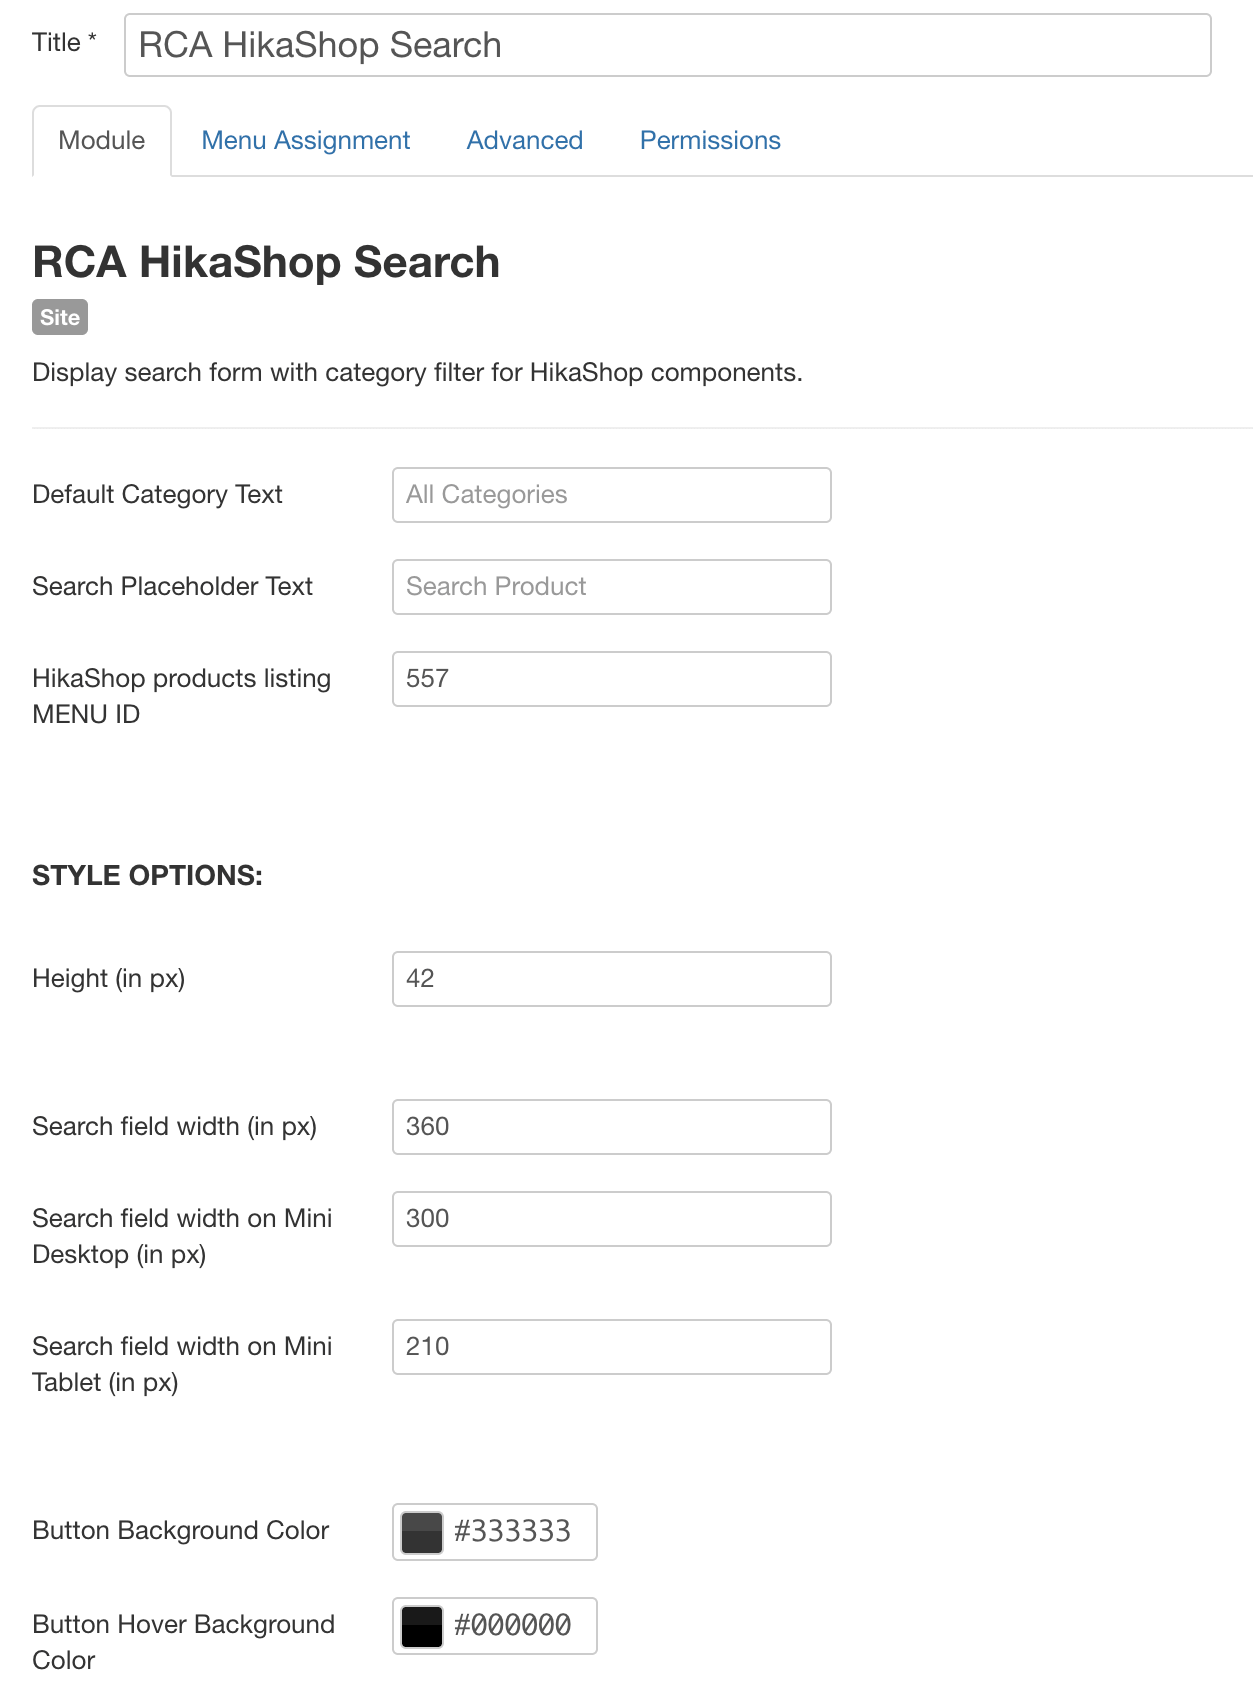Click the Site badge label
The height and width of the screenshot is (1695, 1253).
click(x=60, y=317)
